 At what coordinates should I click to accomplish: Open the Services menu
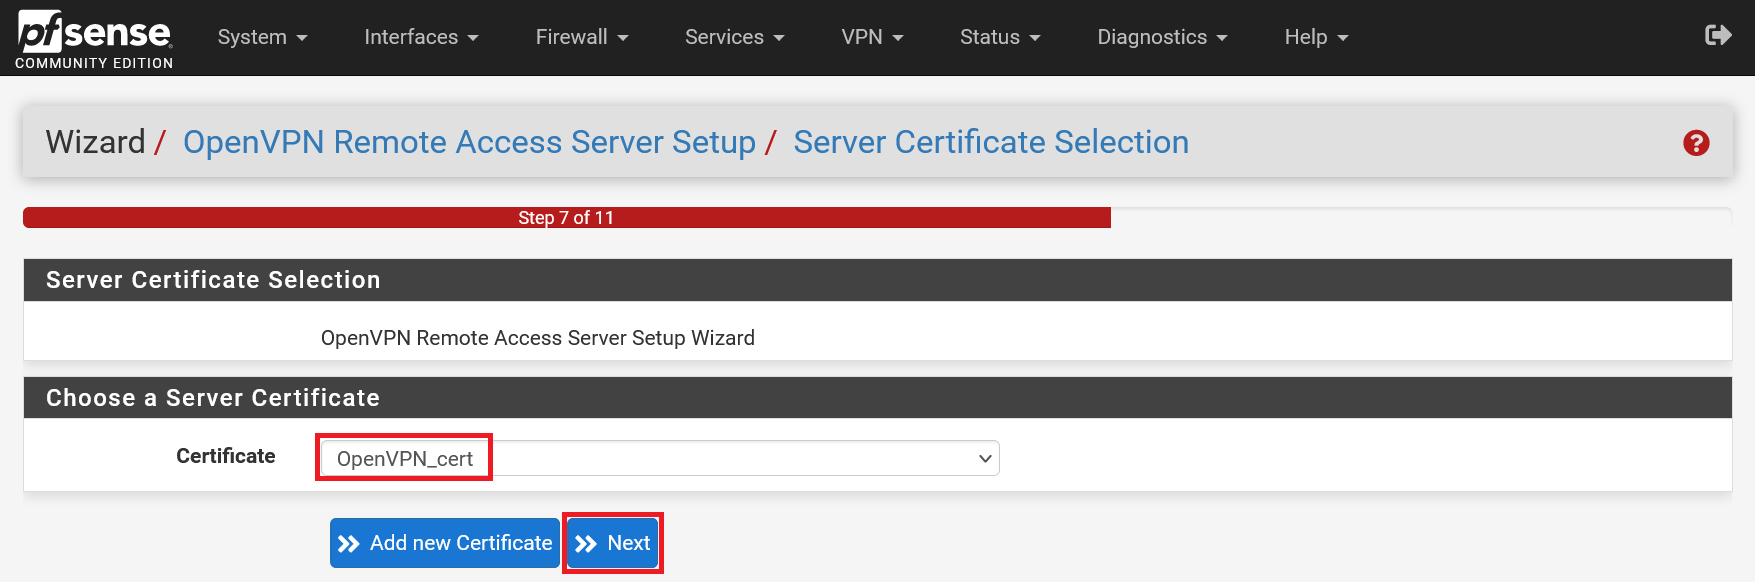tap(734, 37)
